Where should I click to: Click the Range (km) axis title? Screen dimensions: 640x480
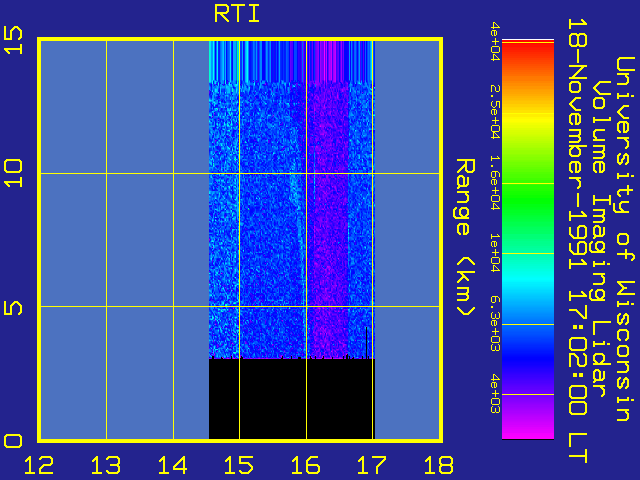[465, 237]
